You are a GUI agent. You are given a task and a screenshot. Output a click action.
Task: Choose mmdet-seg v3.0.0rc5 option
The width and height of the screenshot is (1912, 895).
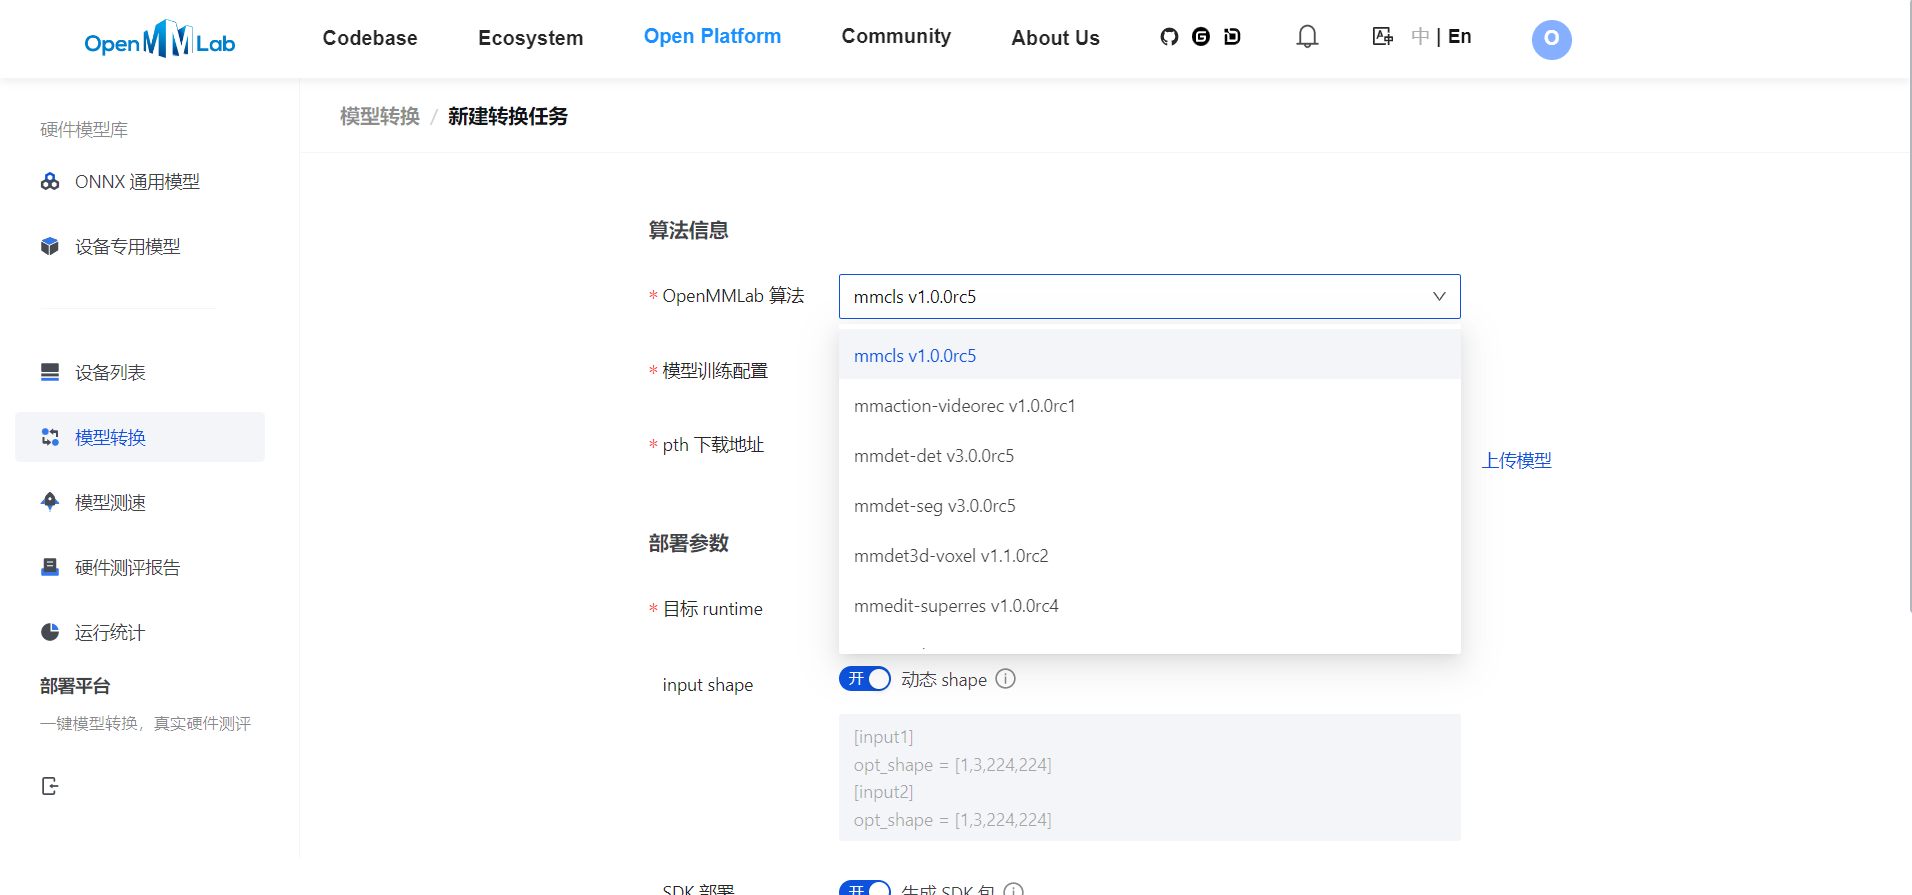[x=1150, y=506]
